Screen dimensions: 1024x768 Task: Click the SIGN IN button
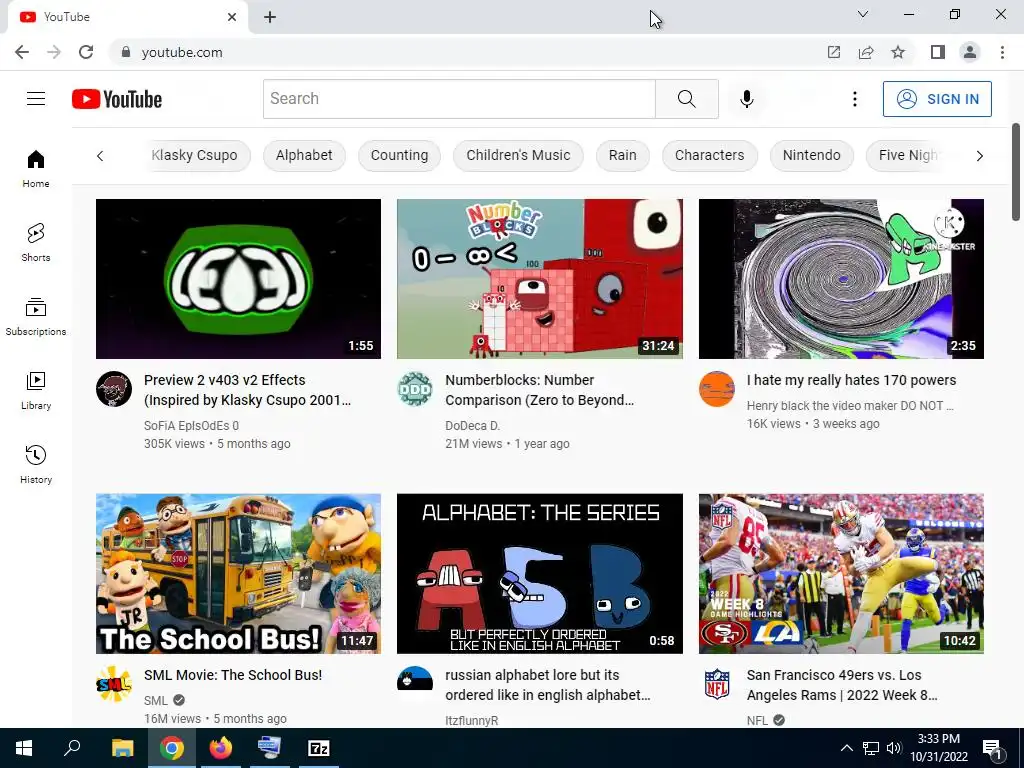(x=937, y=99)
